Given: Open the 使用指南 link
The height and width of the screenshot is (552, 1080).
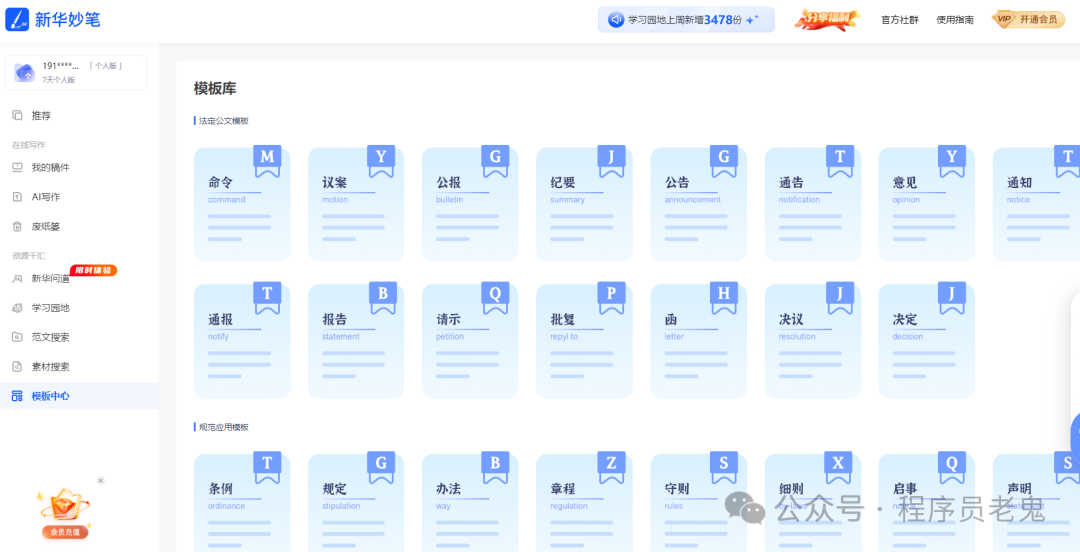Looking at the screenshot, I should [x=955, y=20].
